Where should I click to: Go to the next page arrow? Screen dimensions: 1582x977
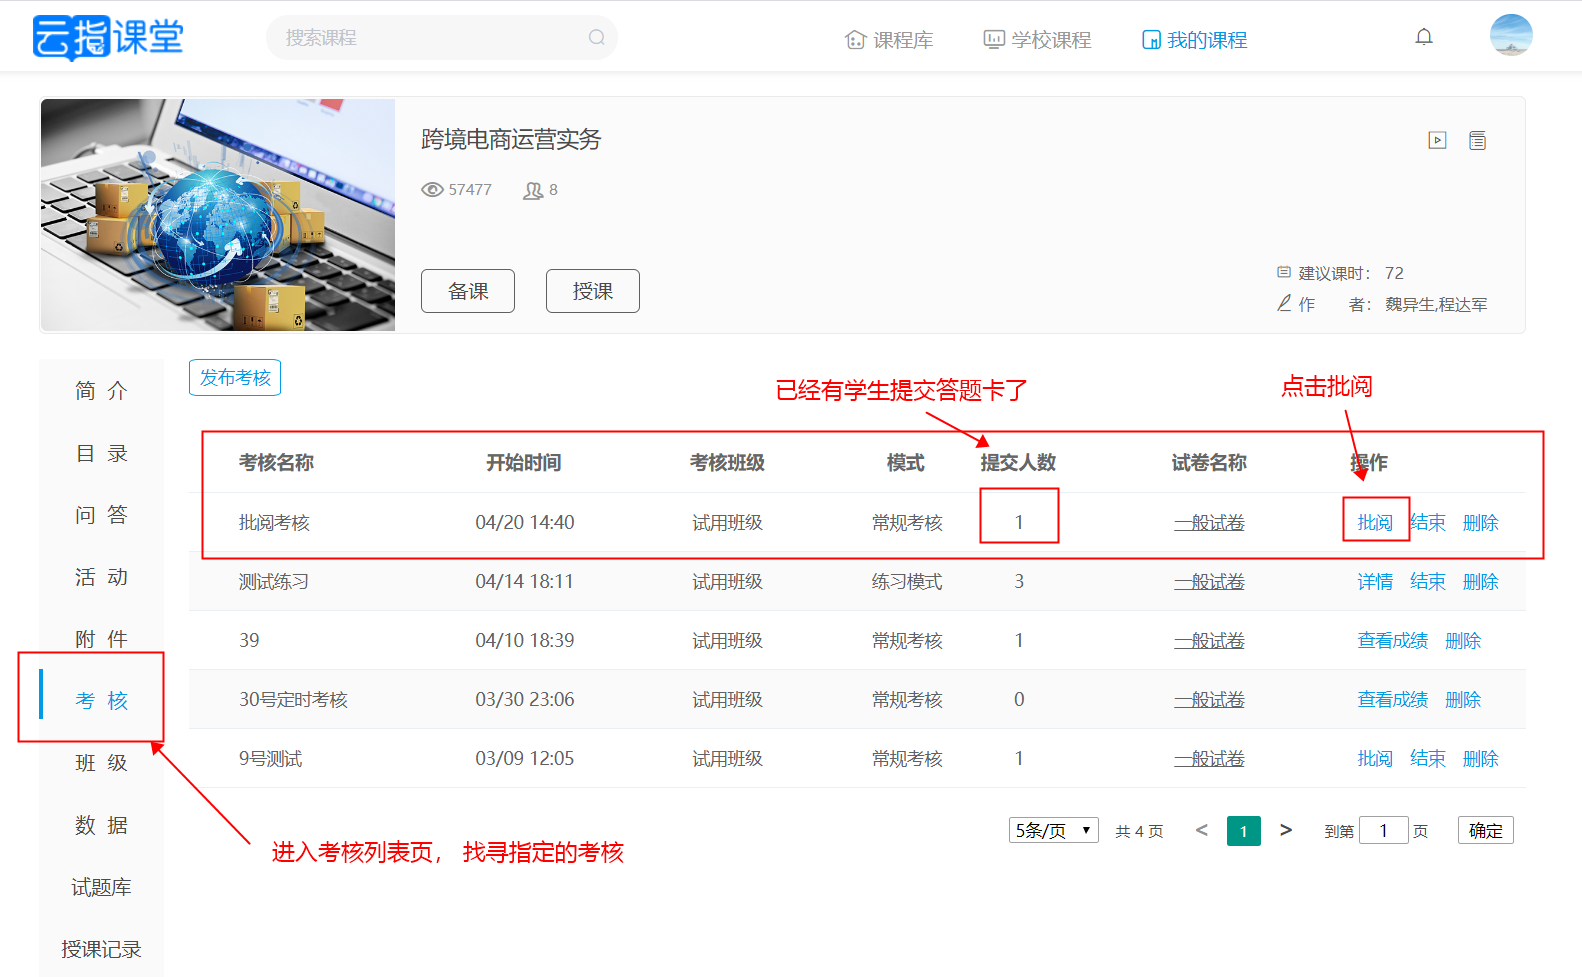[x=1286, y=830]
